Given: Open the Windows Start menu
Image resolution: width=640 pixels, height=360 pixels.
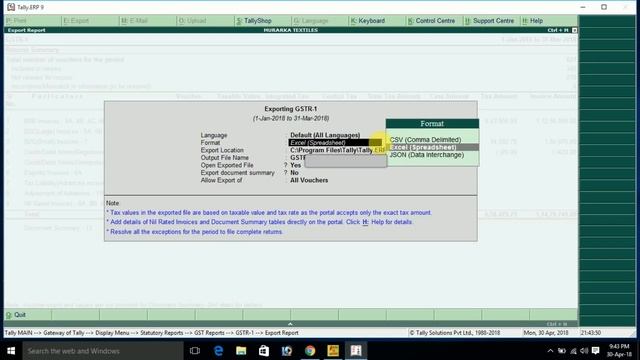Looking at the screenshot, I should click(11, 351).
